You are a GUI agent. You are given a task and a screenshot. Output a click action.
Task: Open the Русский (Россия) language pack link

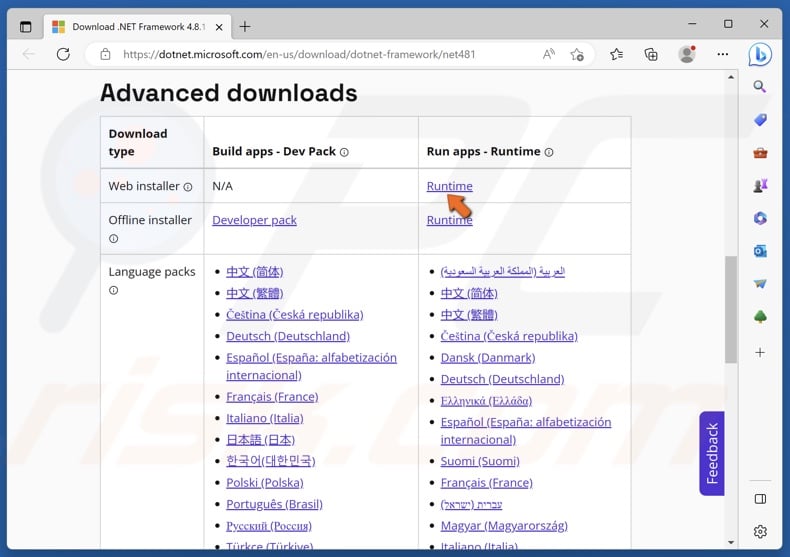click(269, 526)
